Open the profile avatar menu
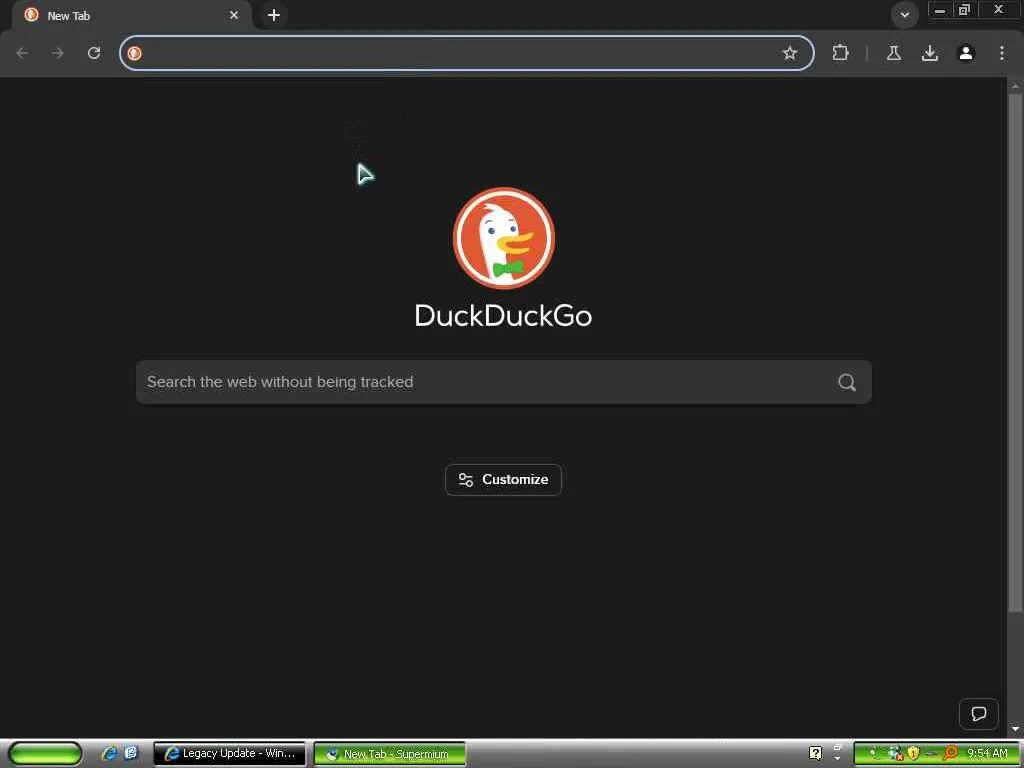 (x=965, y=54)
